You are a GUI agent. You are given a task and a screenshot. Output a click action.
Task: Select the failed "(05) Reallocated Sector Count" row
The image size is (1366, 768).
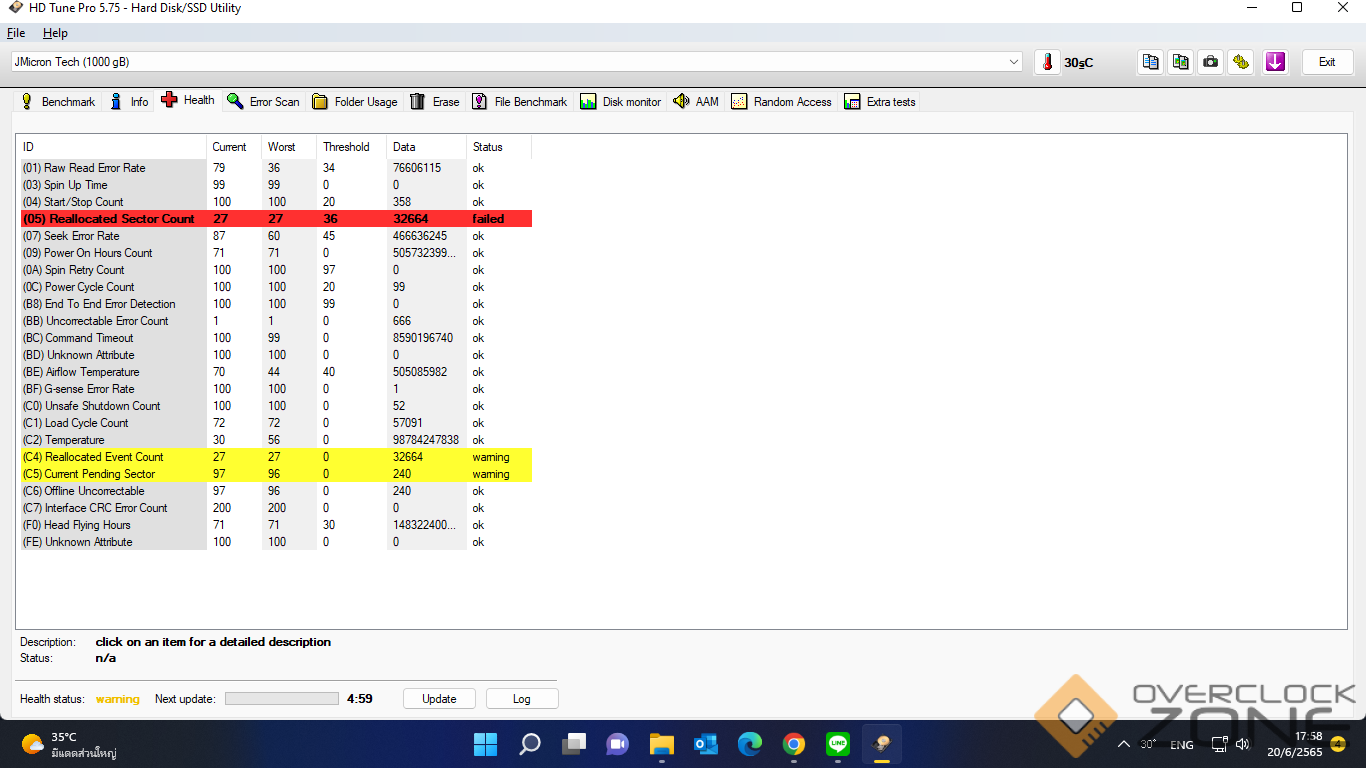click(276, 219)
